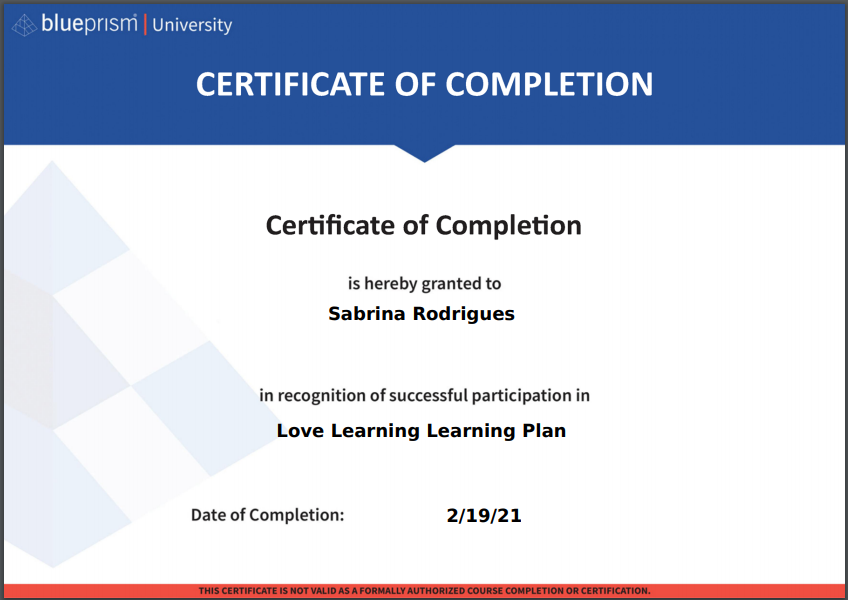
Task: Click the "blueprism" brand wordmark
Action: click(x=89, y=24)
